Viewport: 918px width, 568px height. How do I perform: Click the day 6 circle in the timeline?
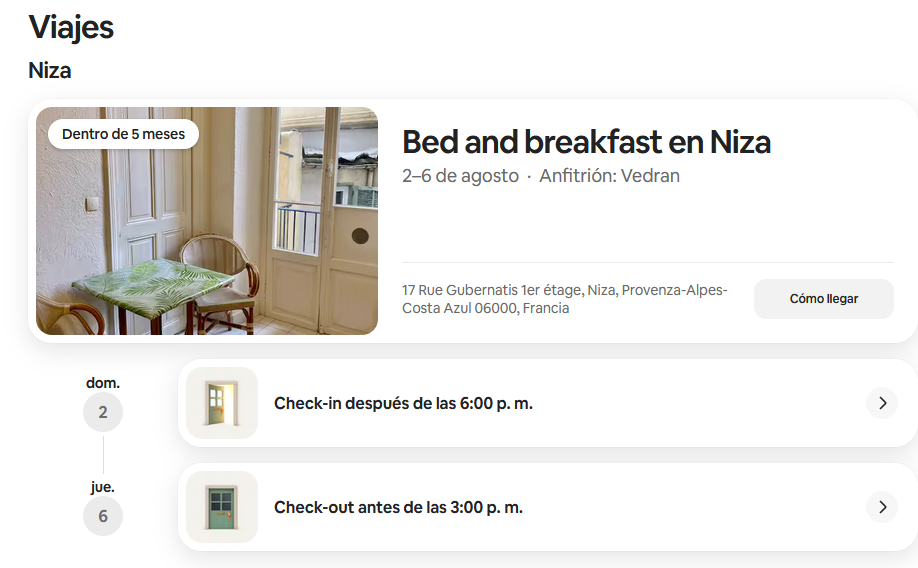tap(103, 516)
